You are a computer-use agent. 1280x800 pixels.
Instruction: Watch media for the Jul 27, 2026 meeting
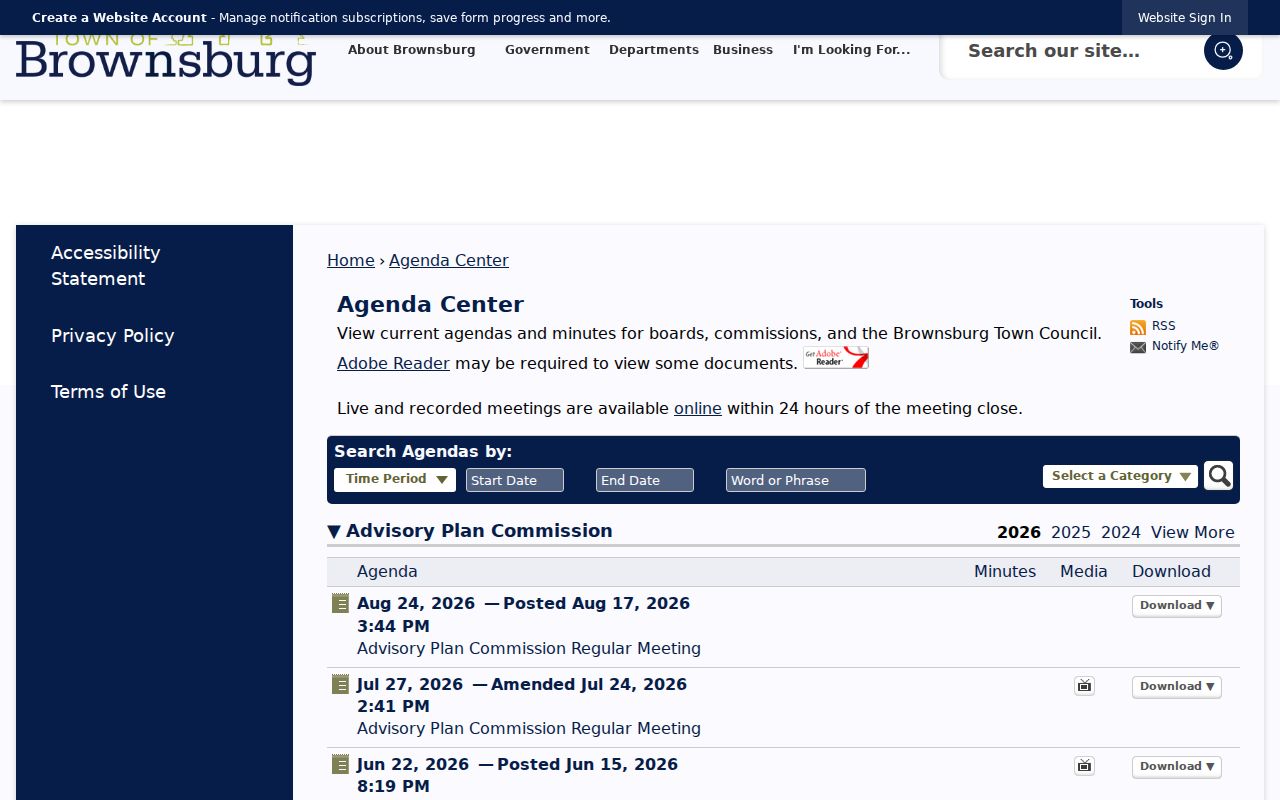tap(1084, 686)
